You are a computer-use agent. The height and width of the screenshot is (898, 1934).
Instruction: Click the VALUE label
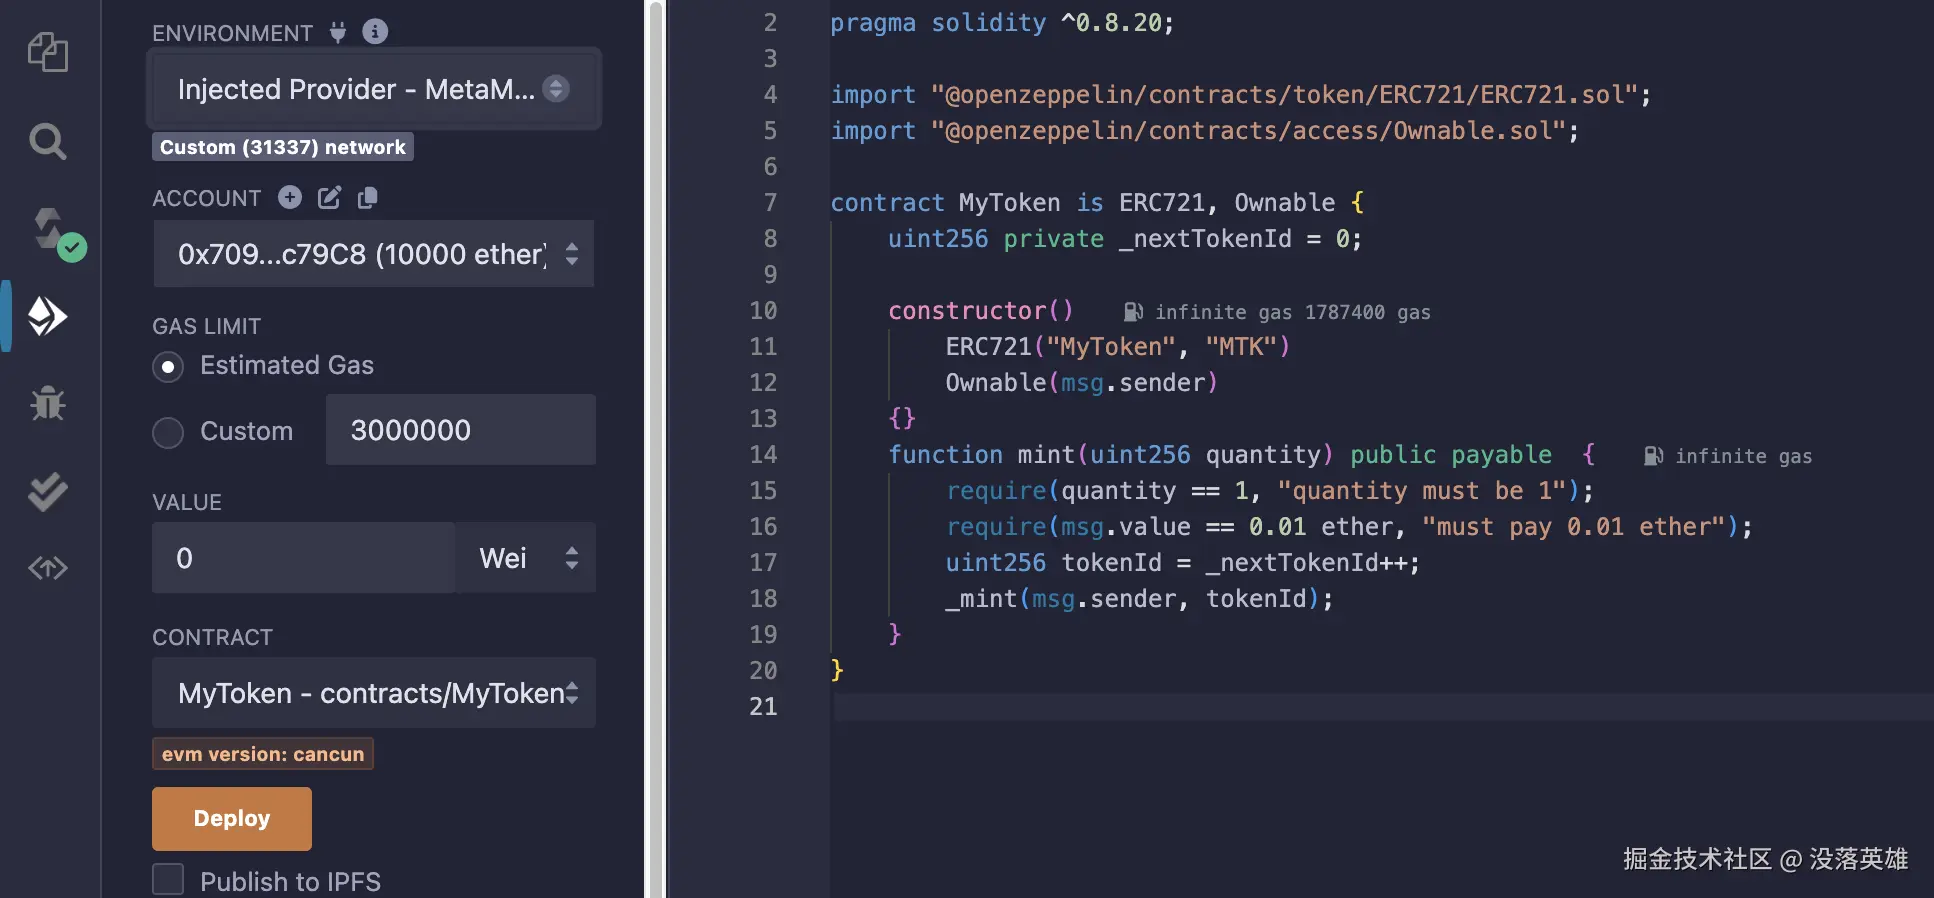tap(187, 502)
